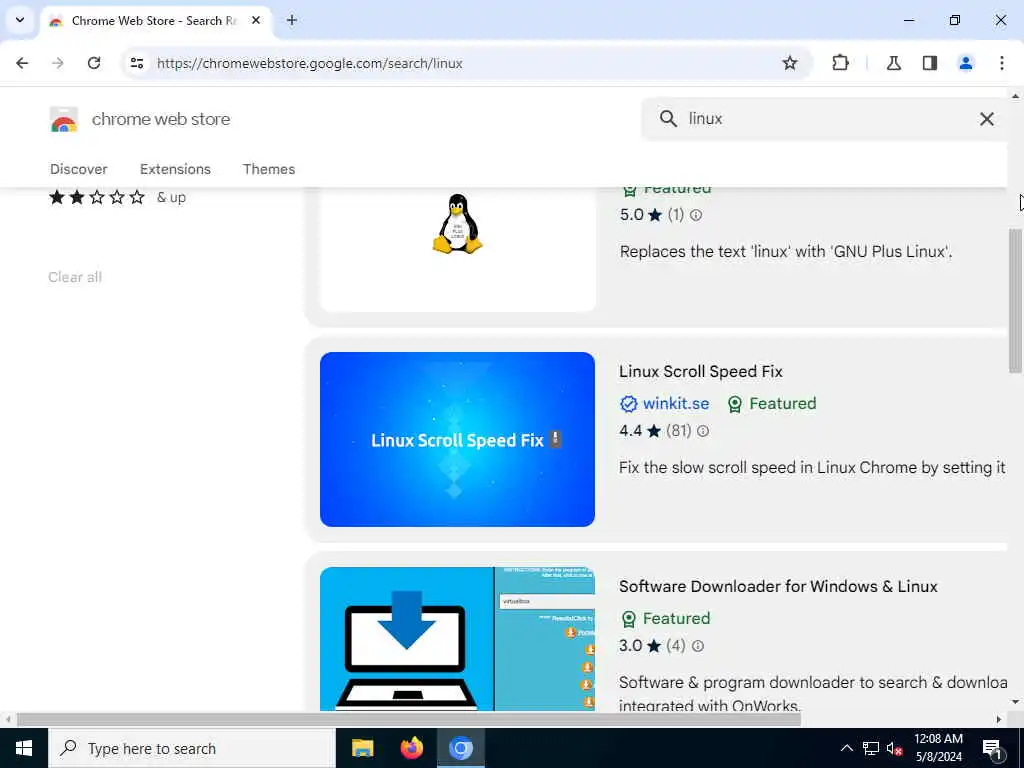The height and width of the screenshot is (768, 1024).
Task: Open File Explorer from the taskbar
Action: click(362, 748)
